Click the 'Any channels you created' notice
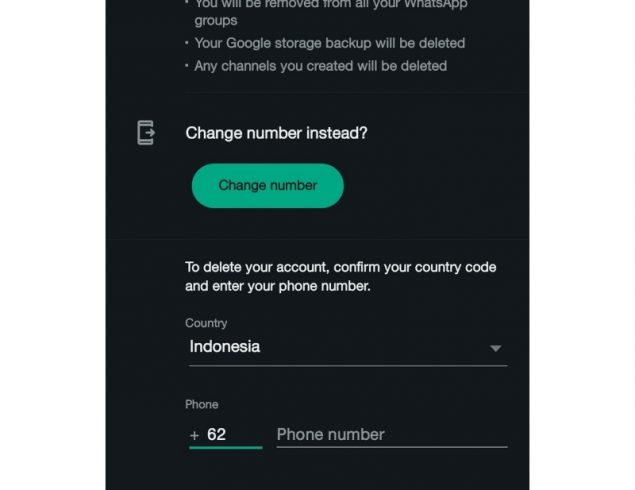Screen dimensions: 635x490 point(320,66)
